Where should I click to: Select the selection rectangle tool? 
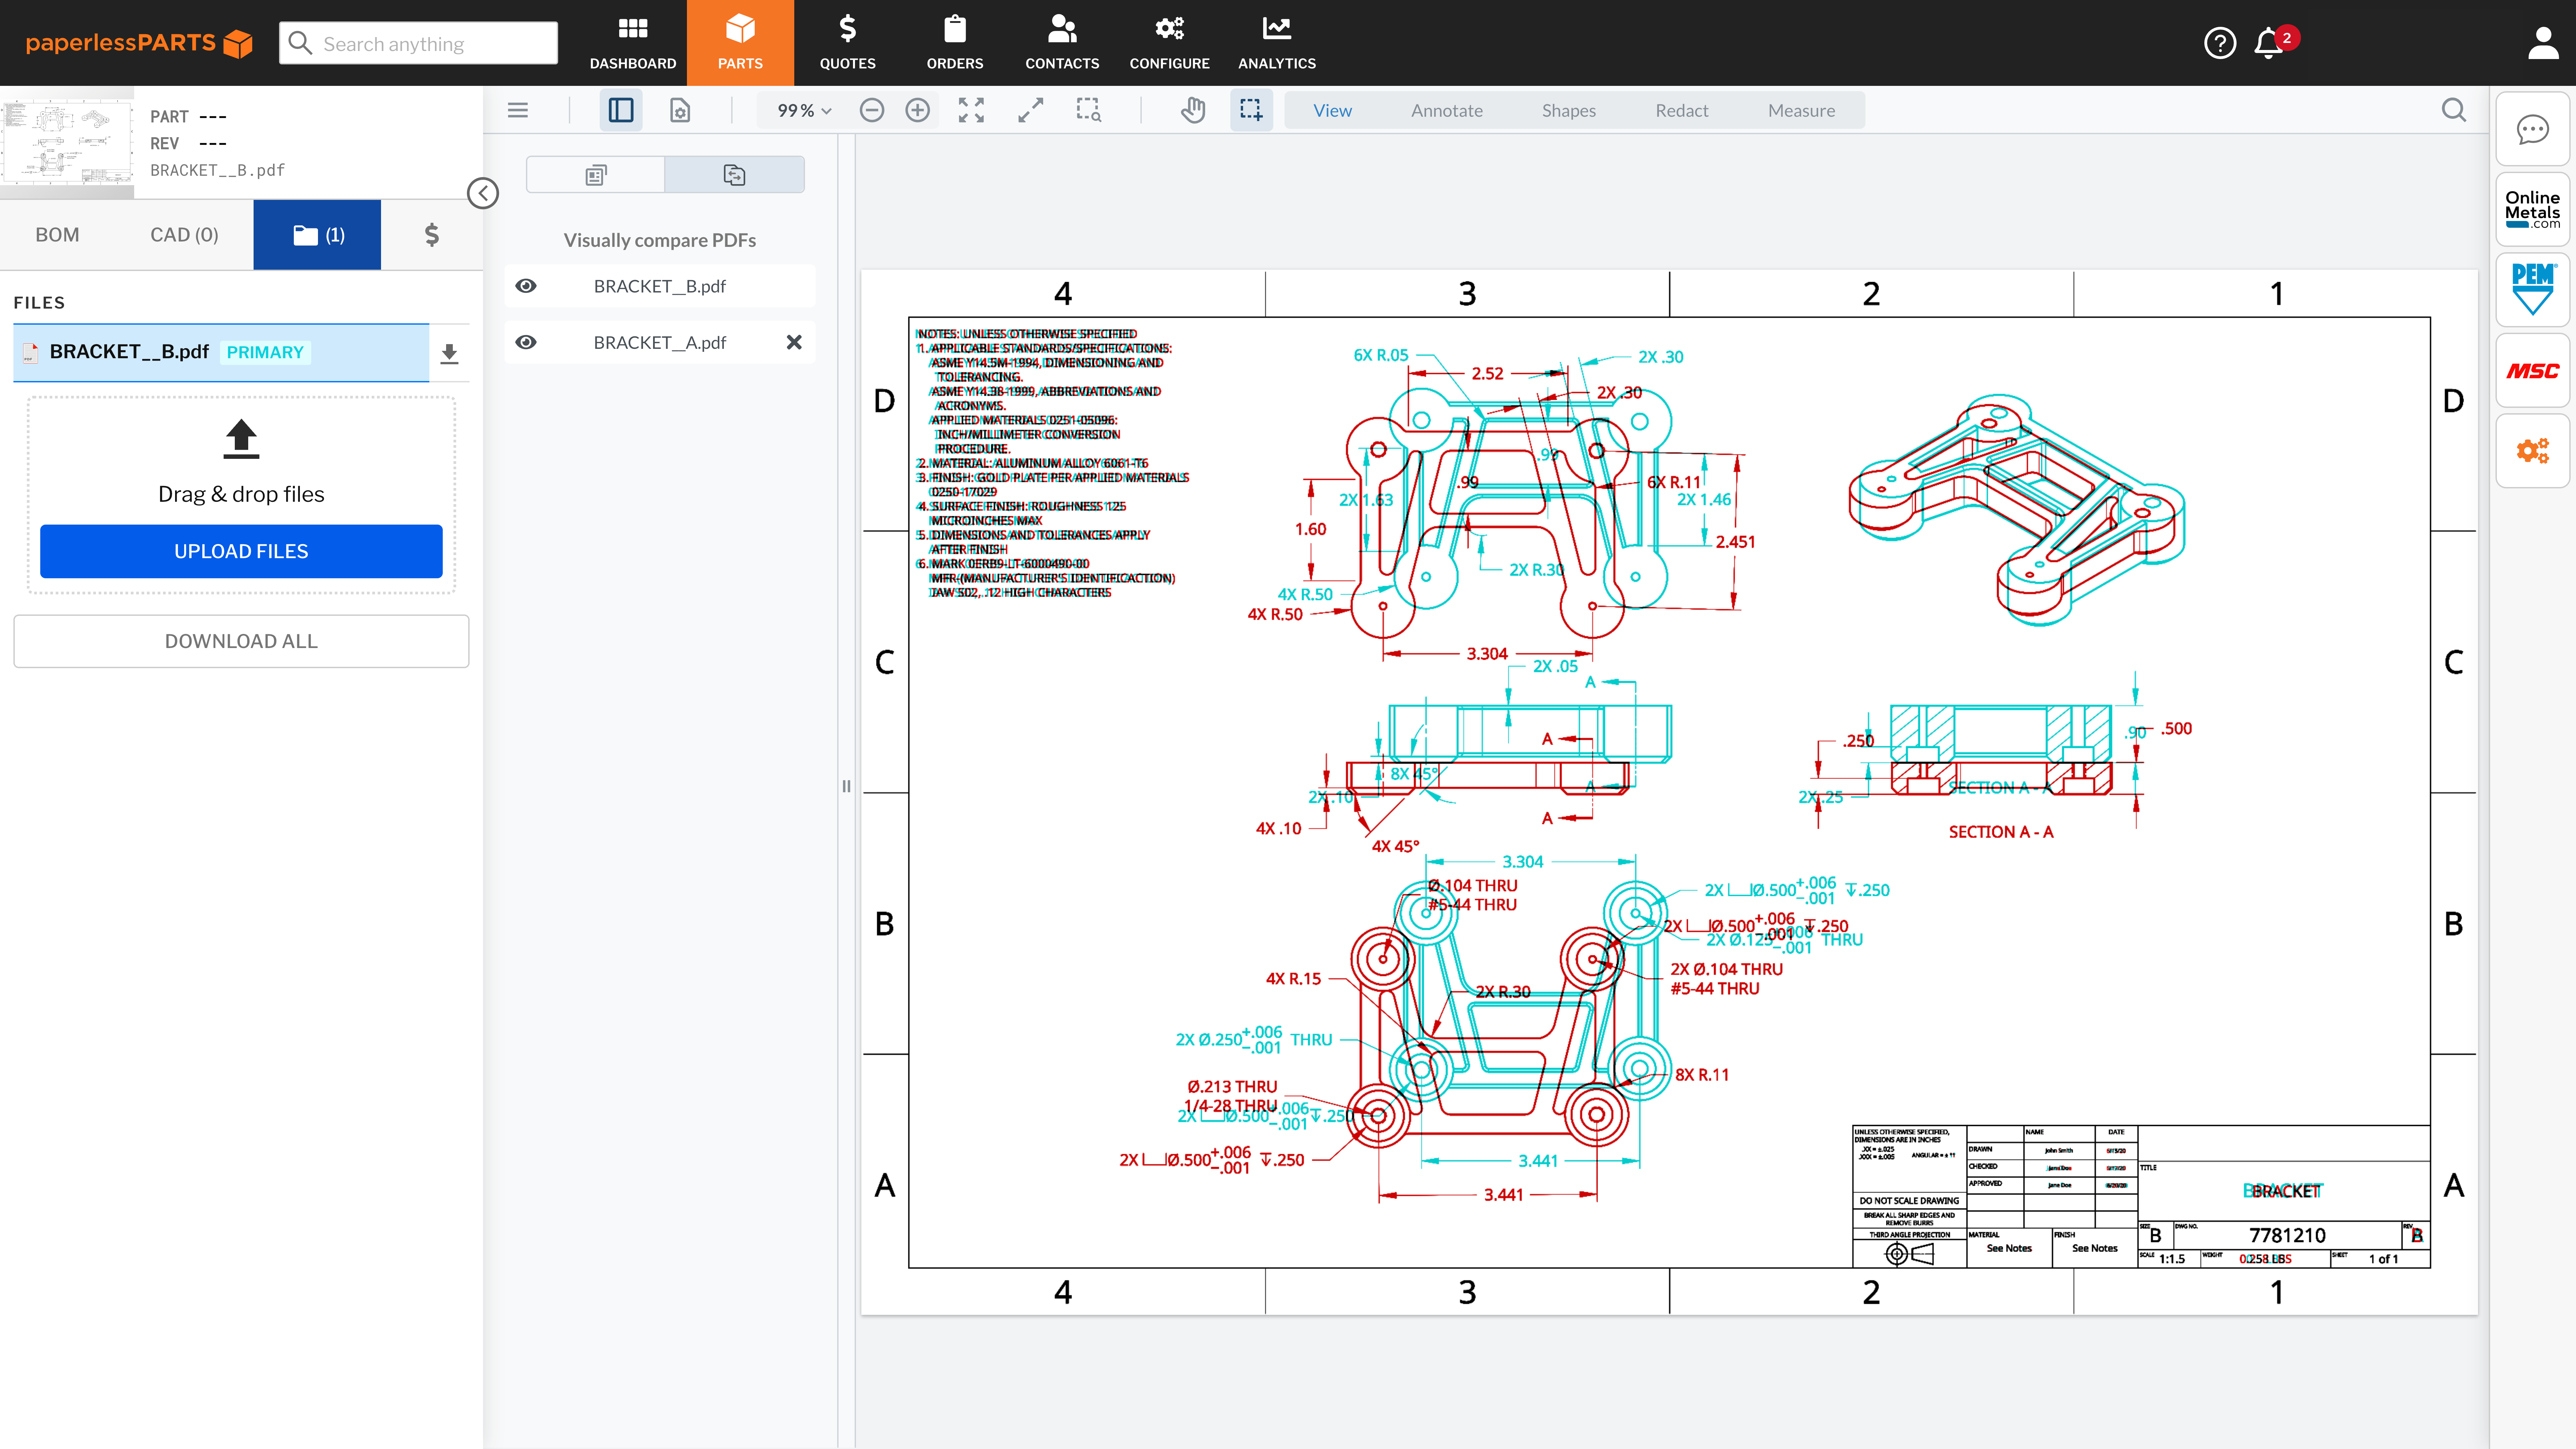coord(1251,110)
